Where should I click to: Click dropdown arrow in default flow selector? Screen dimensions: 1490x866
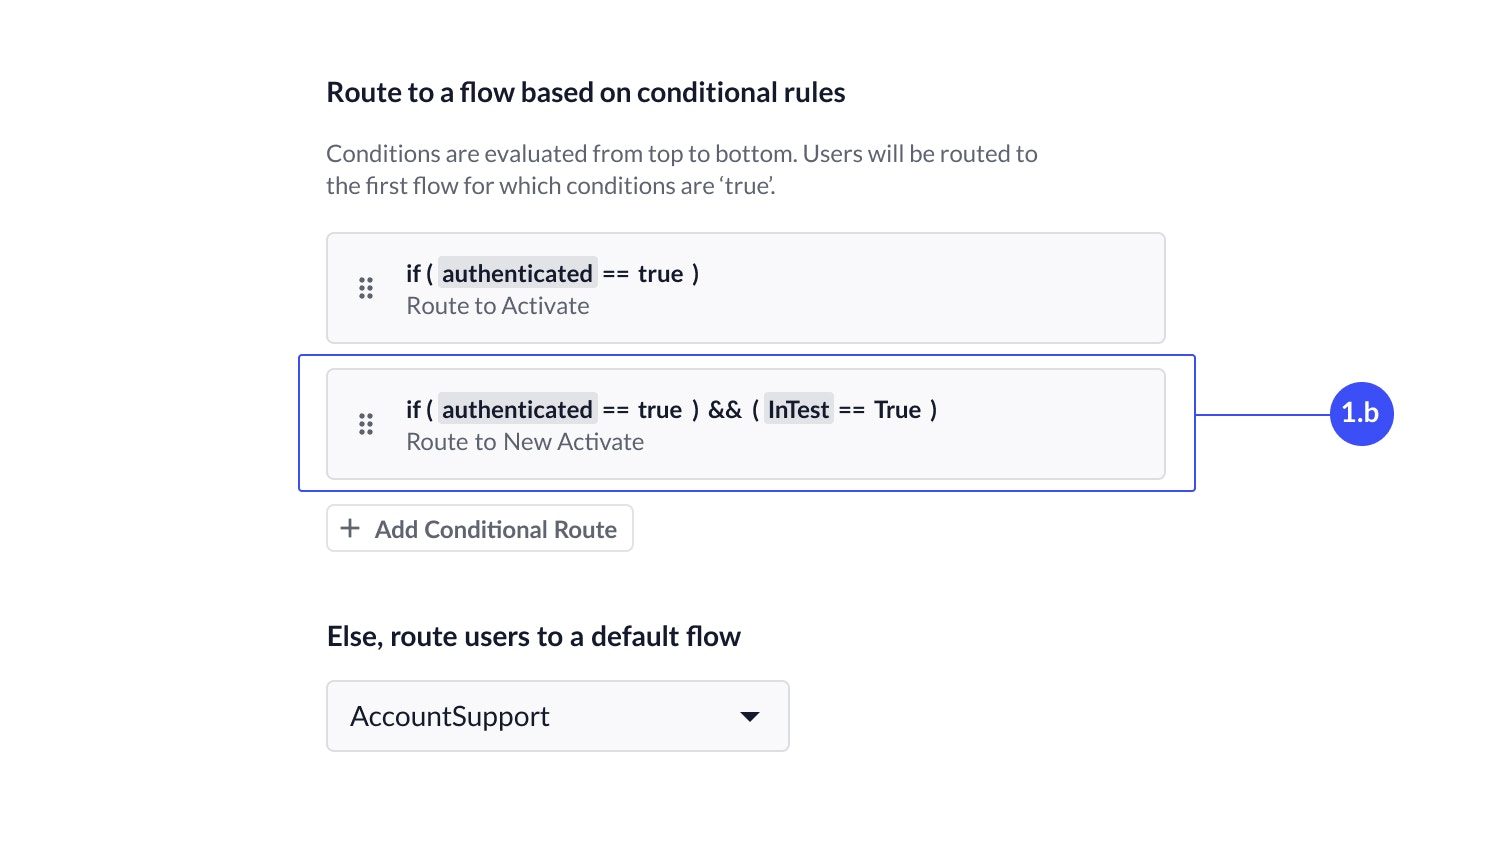(750, 716)
